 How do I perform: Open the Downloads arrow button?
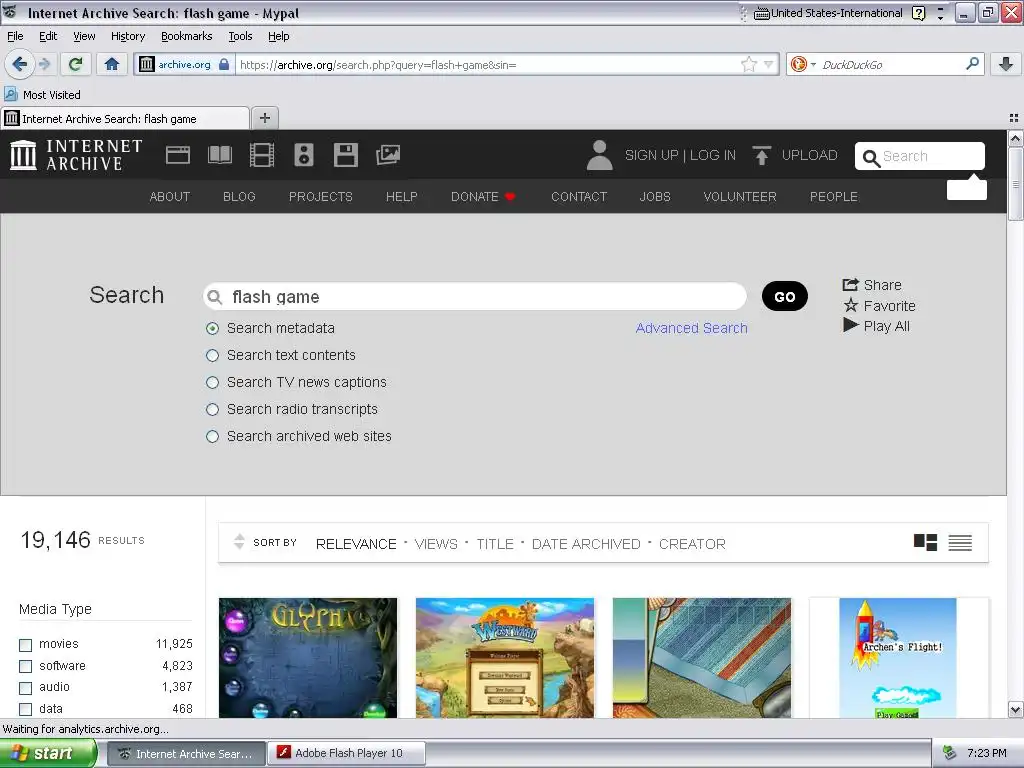tap(1006, 64)
